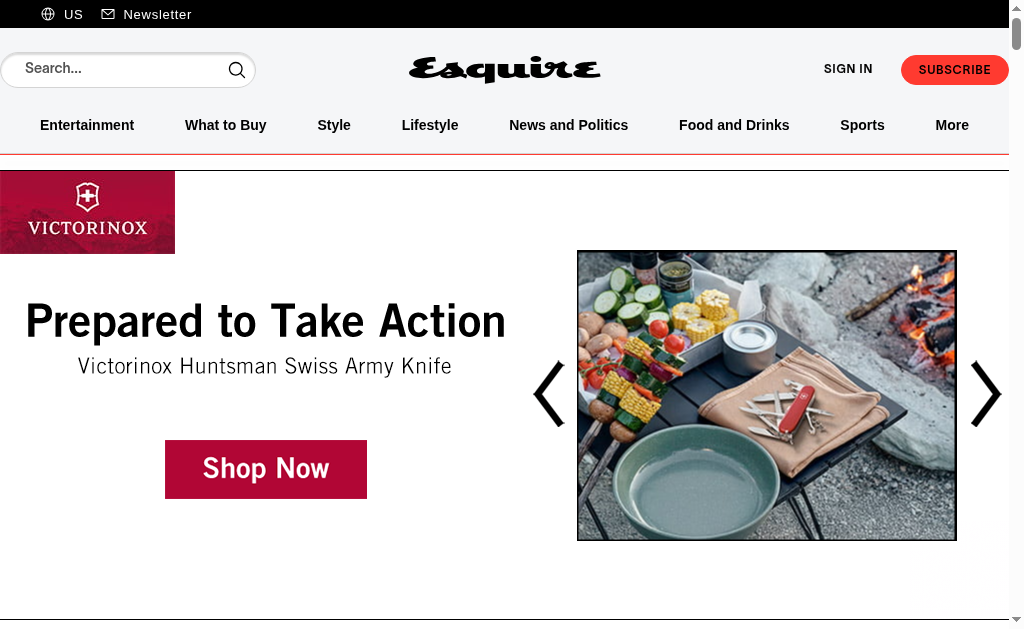Click the red Subscribe button
Image resolution: width=1024 pixels, height=629 pixels.
coord(954,70)
